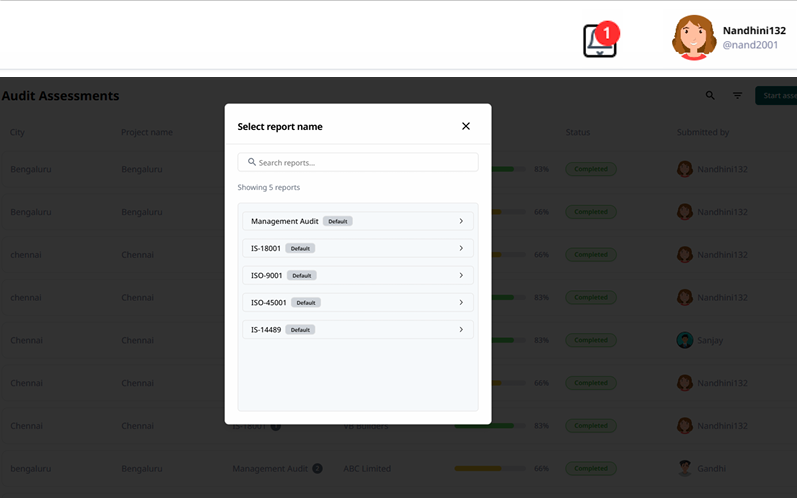Type in the Search reports input field
Viewport: 797px width, 498px height.
click(x=365, y=162)
